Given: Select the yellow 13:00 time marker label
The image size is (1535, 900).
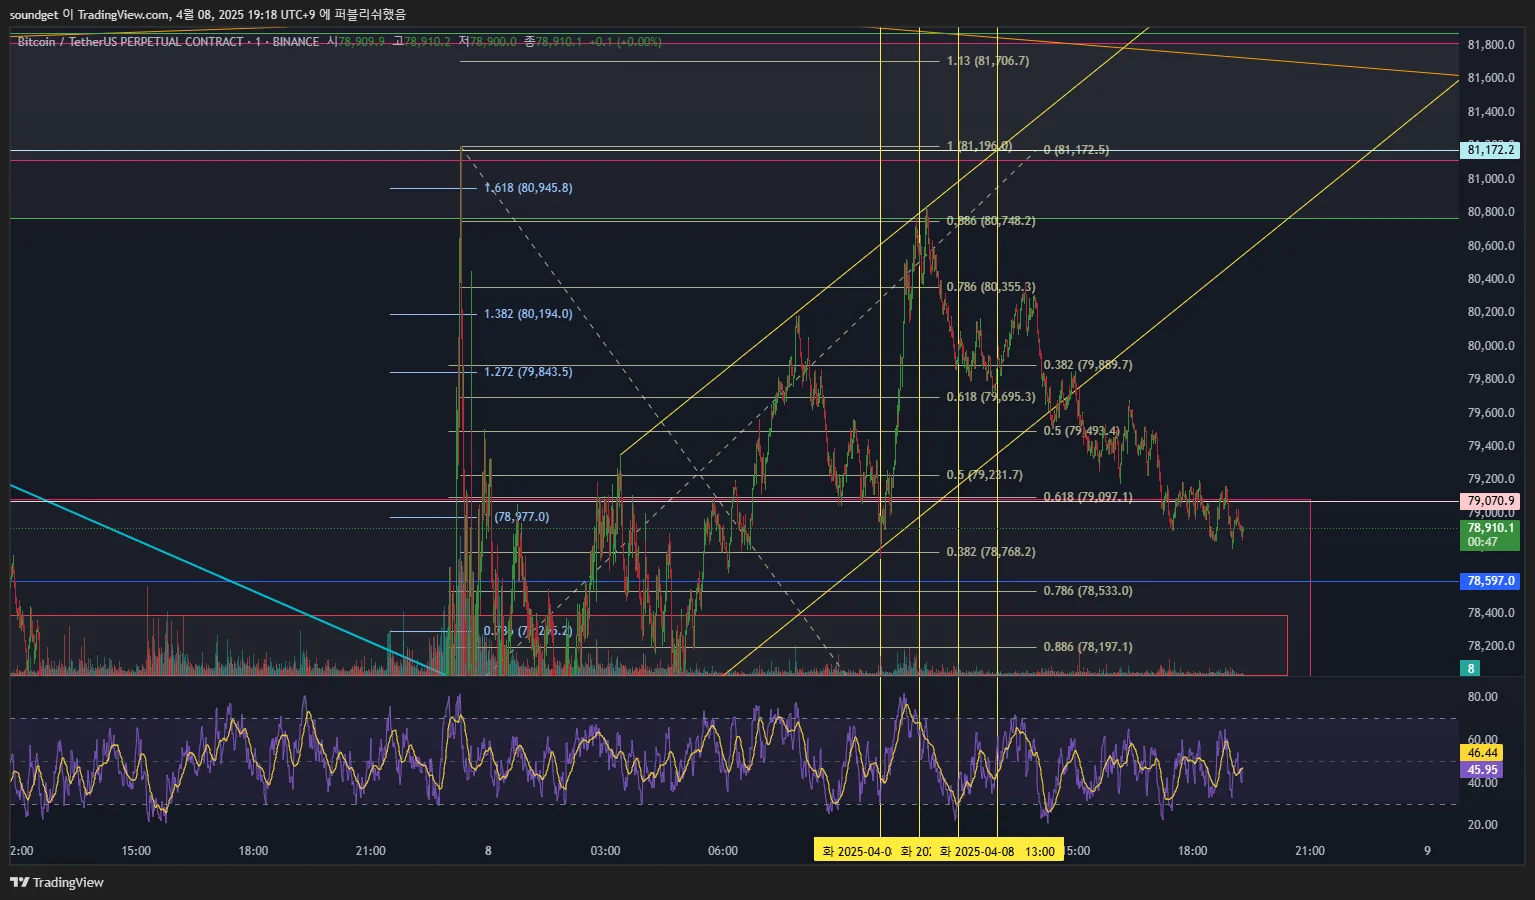Looking at the screenshot, I should click(1040, 851).
